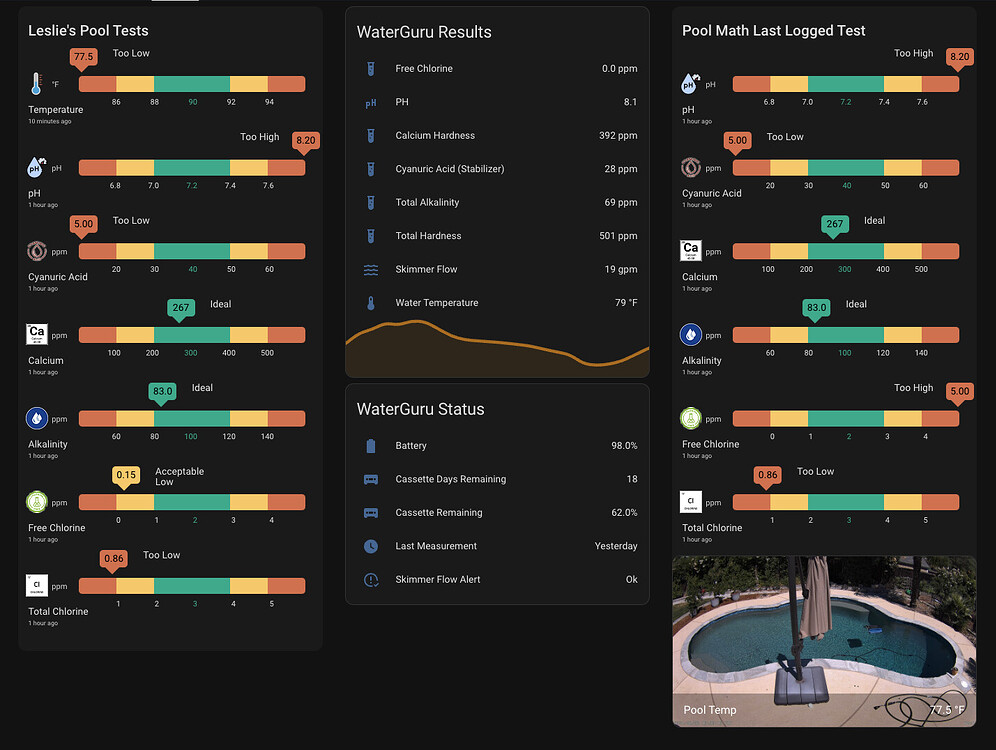Click the battery icon in WaterGuru Status
The height and width of the screenshot is (750, 996).
coord(371,446)
